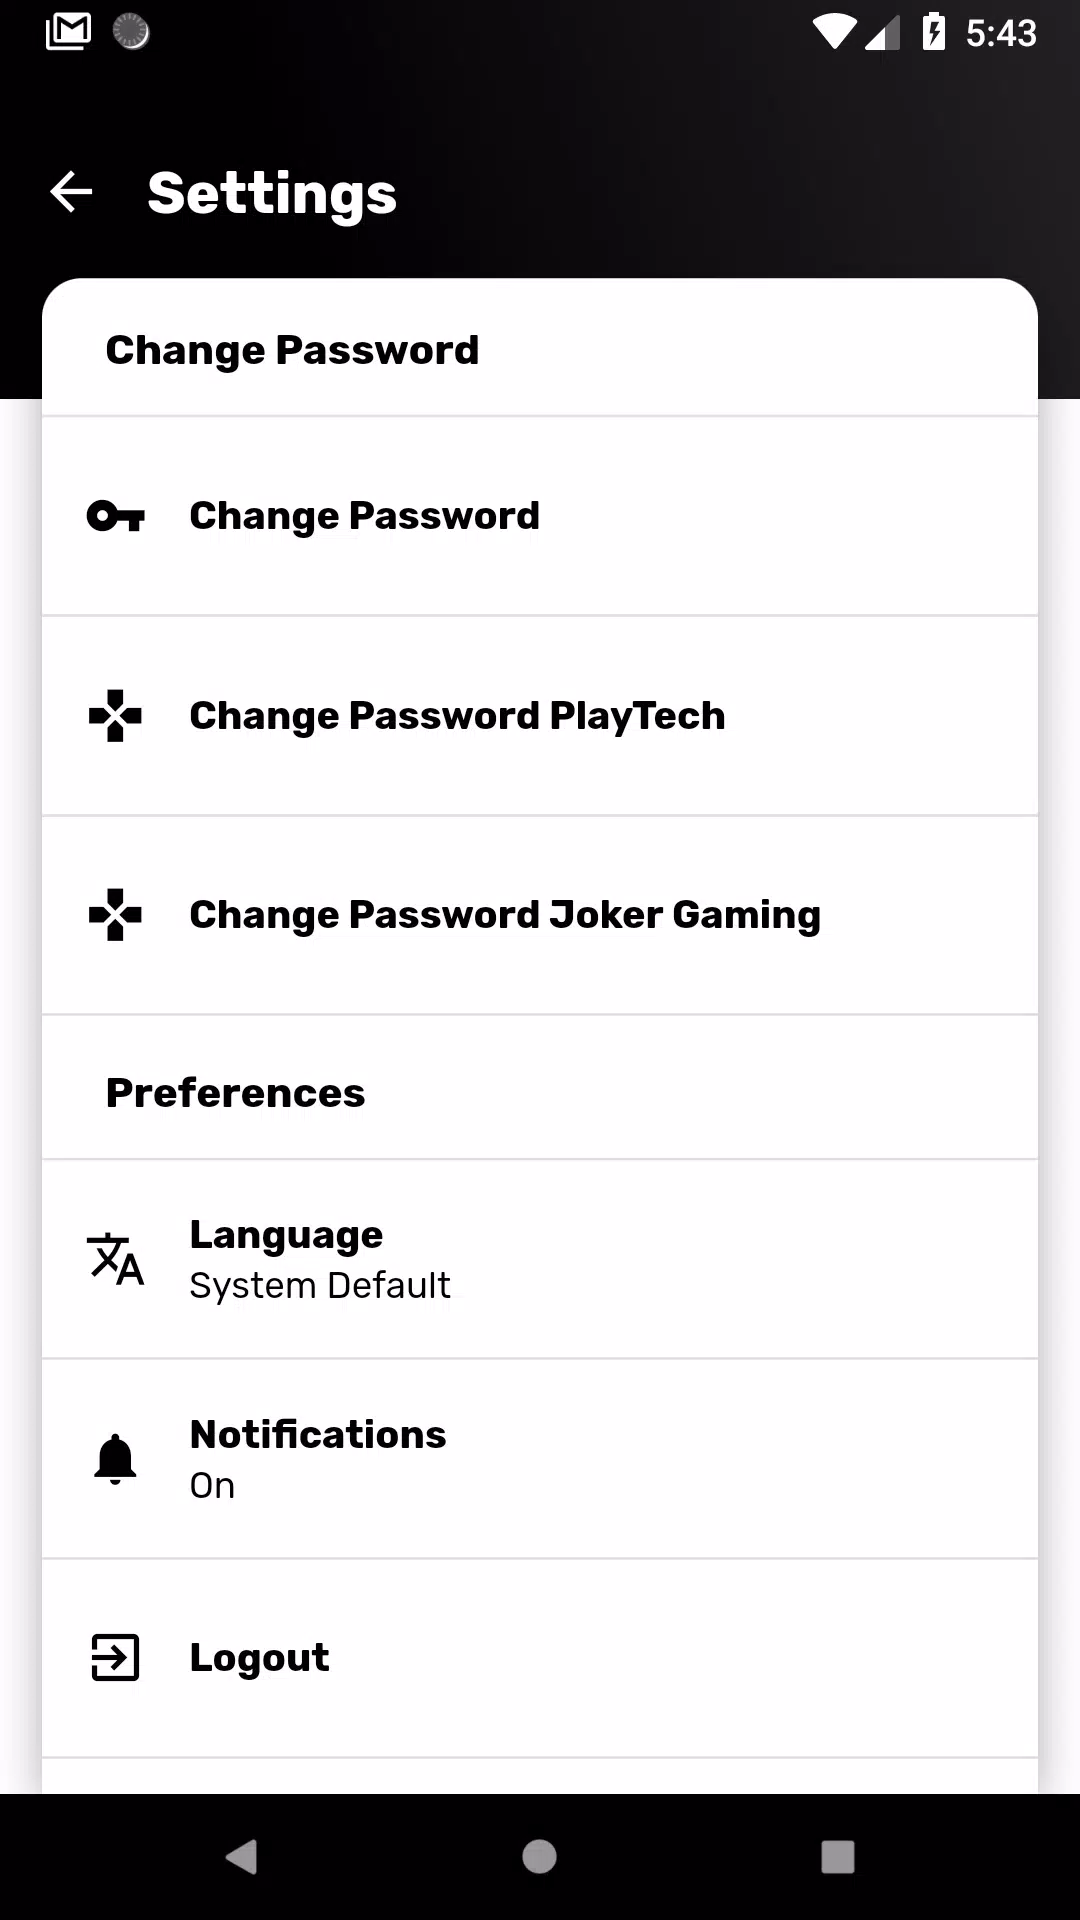The width and height of the screenshot is (1080, 1920).
Task: Click the translate icon beside Language
Action: tap(115, 1259)
